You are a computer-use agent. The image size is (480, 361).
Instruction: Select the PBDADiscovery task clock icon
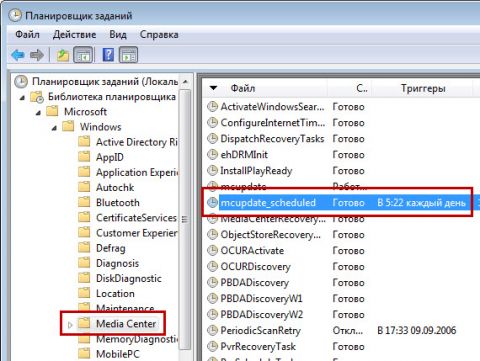tap(212, 283)
